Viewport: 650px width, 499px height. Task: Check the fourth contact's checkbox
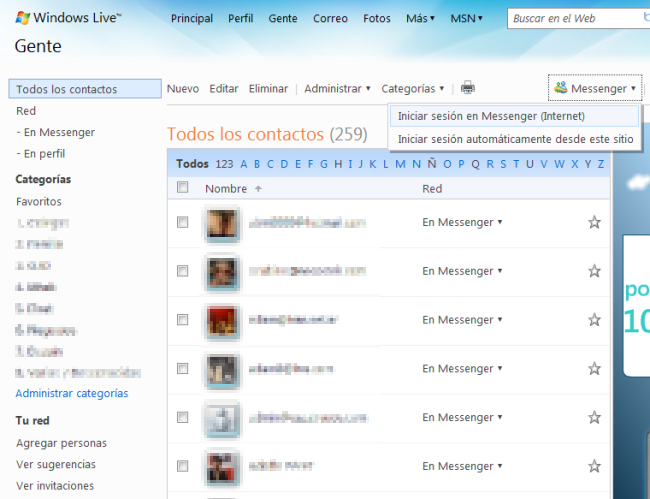click(182, 368)
